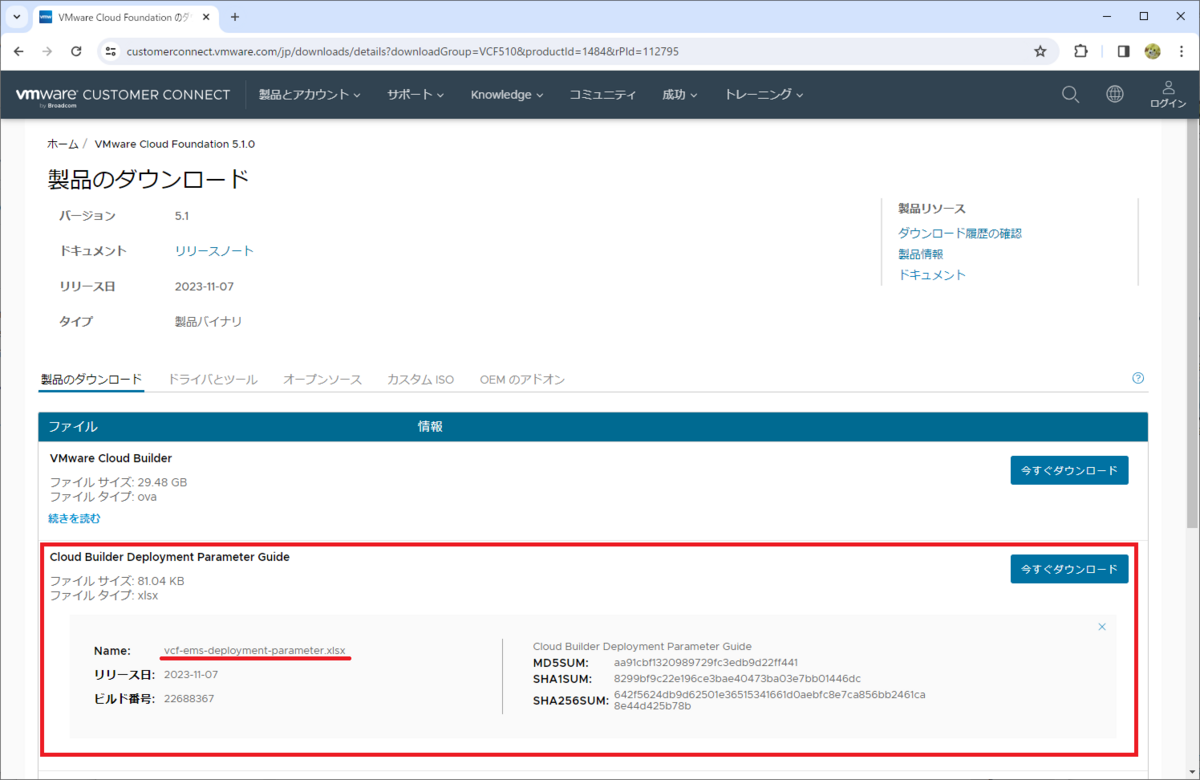
Task: Expand the Knowledge dropdown menu
Action: click(x=507, y=95)
